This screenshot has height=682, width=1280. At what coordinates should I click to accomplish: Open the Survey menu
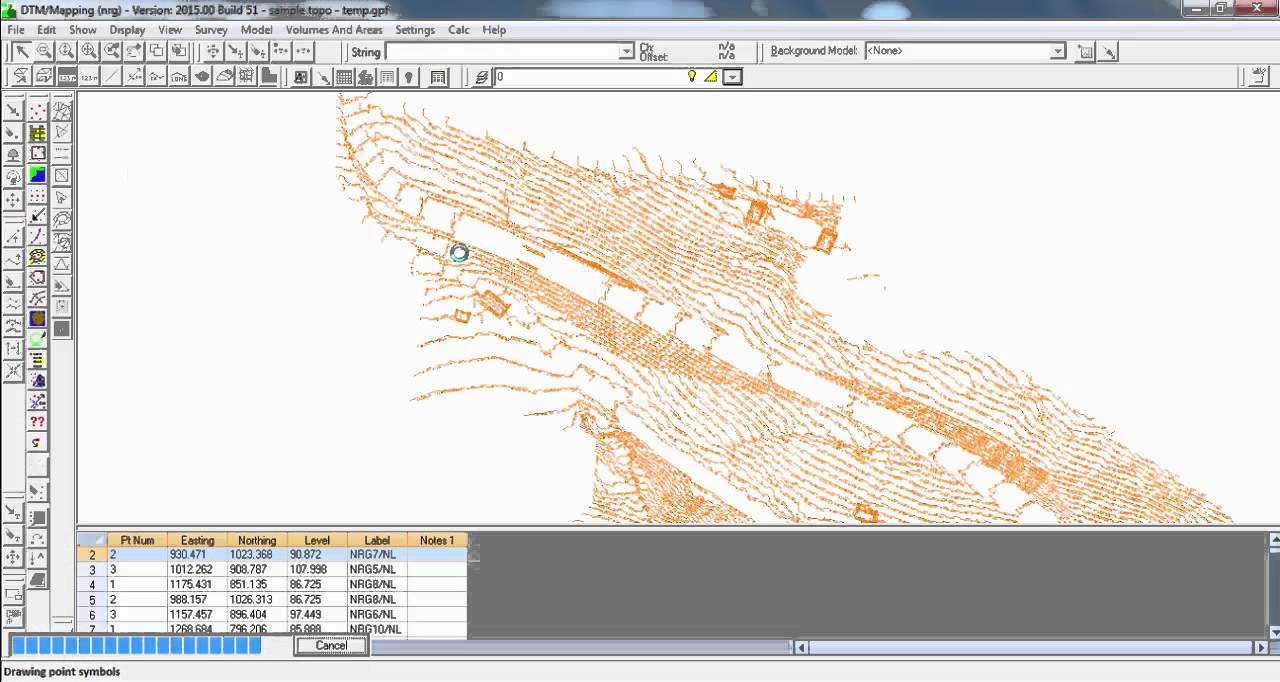click(x=211, y=30)
